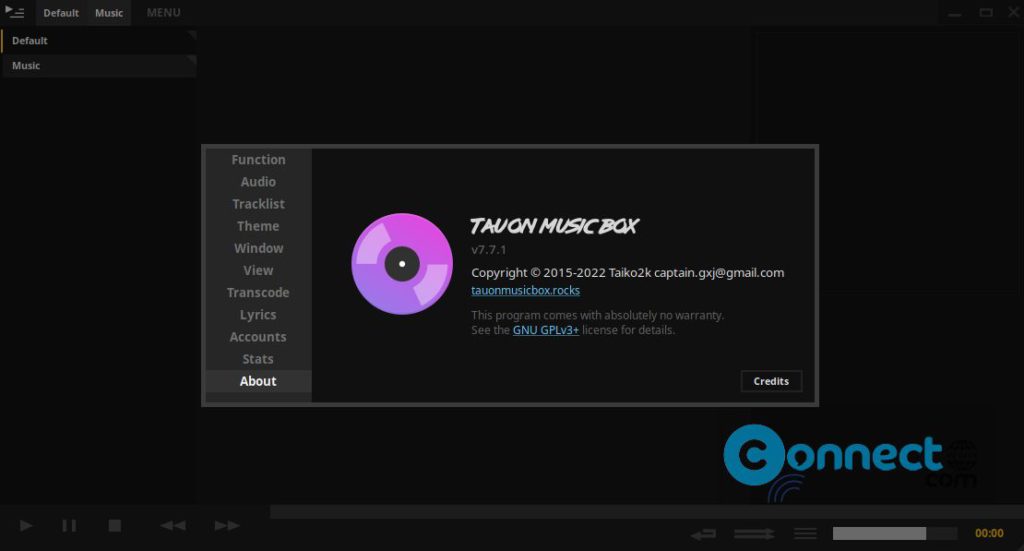
Task: Open the View settings section
Action: (x=258, y=270)
